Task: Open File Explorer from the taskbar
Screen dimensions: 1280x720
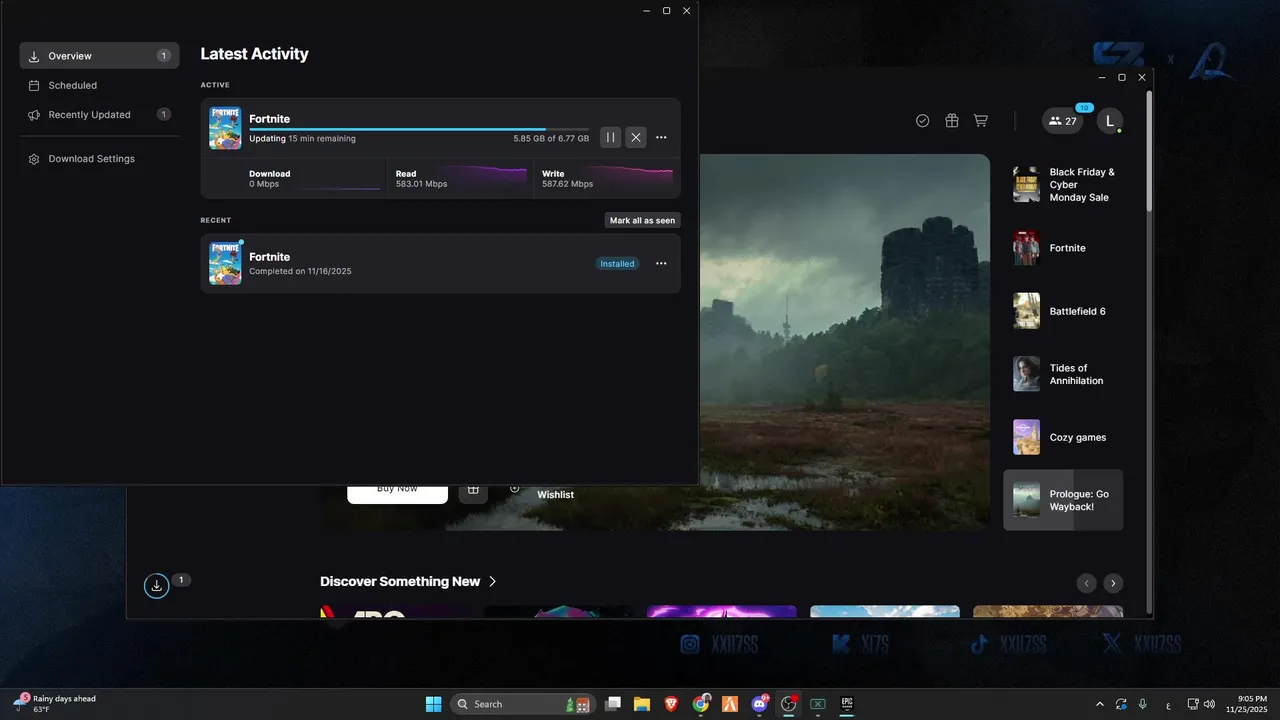Action: coord(642,704)
